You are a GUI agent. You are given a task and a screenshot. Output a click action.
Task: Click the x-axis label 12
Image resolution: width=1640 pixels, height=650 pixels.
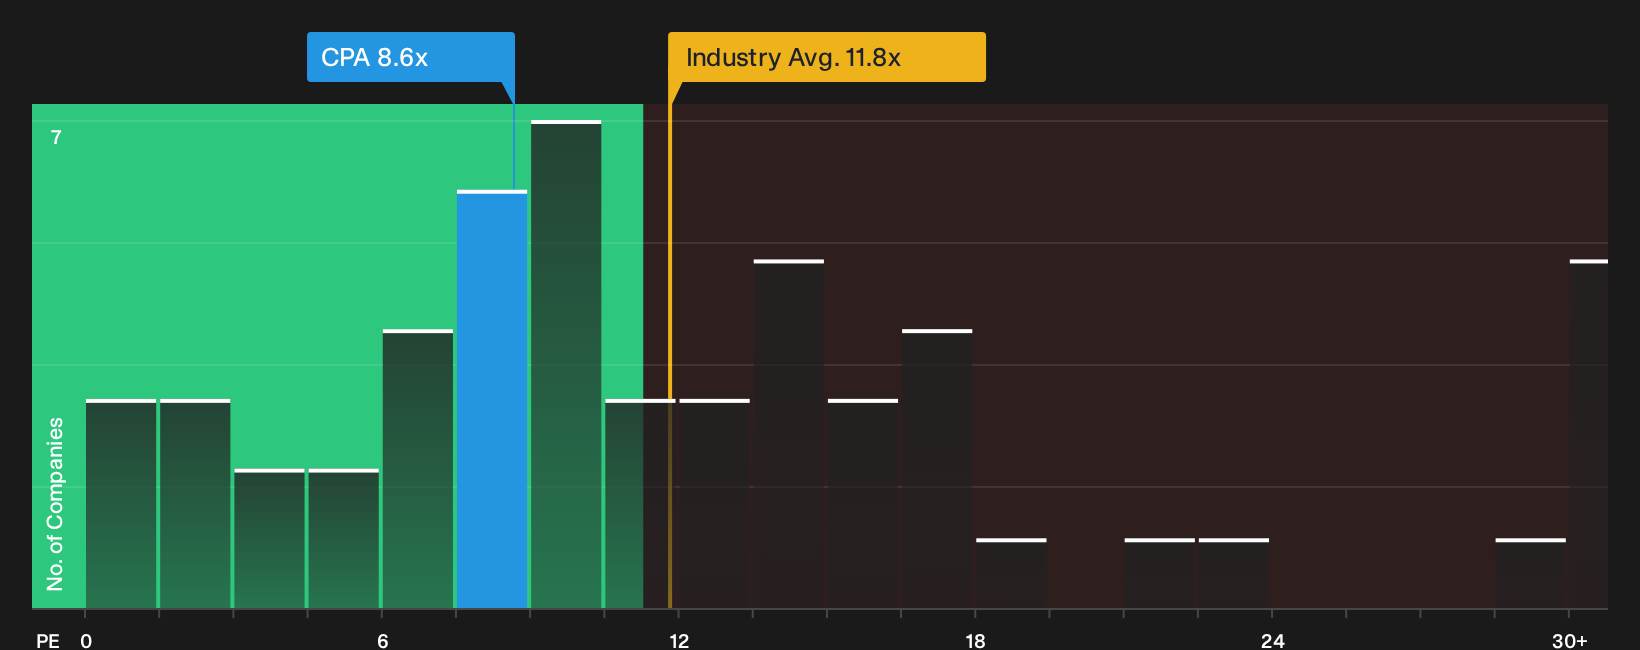point(679,640)
